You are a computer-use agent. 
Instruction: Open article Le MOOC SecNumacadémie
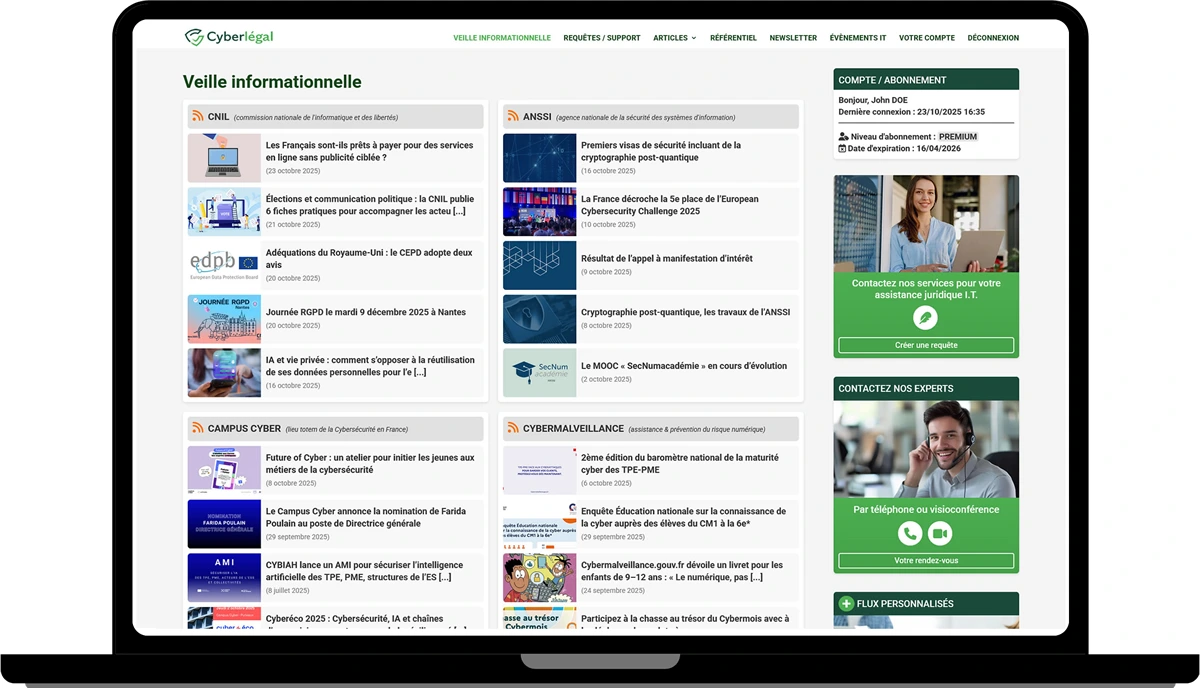click(x=684, y=366)
